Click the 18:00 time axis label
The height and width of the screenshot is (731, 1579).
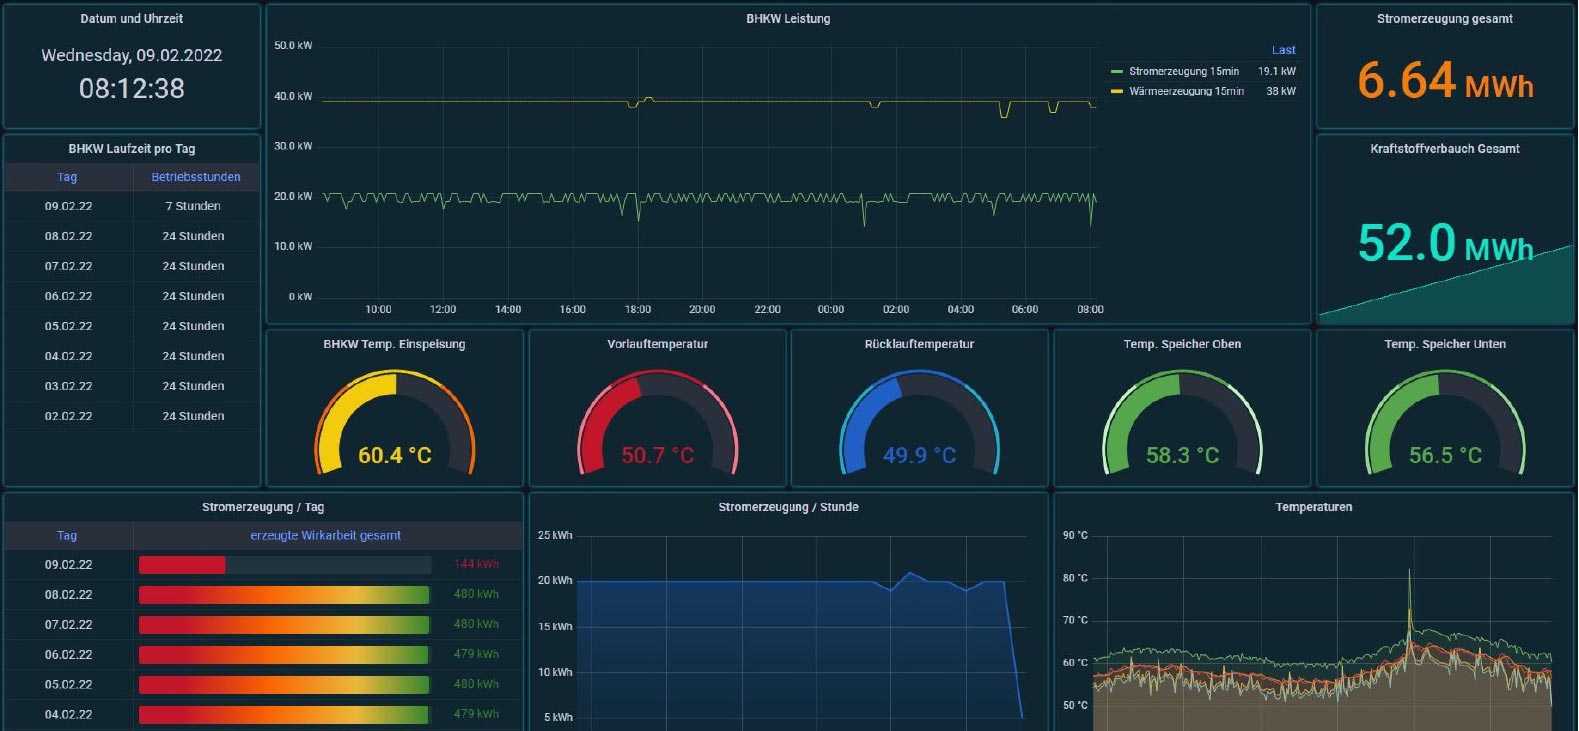pos(638,310)
